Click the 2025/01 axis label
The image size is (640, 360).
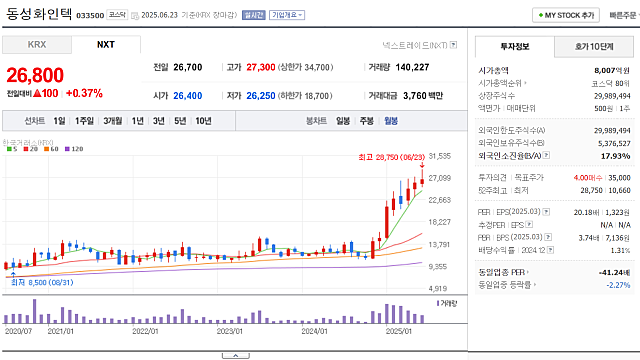point(399,331)
